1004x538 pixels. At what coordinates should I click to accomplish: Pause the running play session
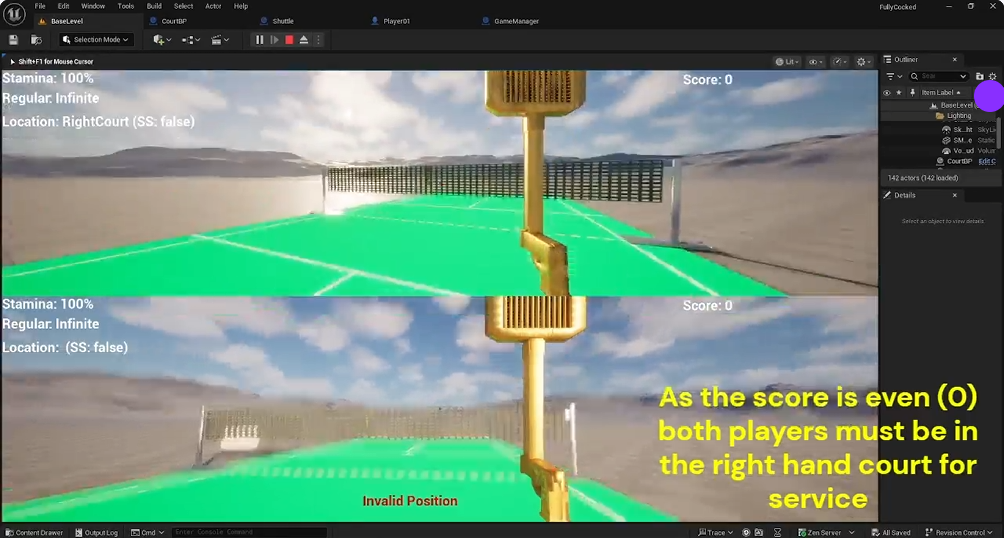tap(259, 40)
